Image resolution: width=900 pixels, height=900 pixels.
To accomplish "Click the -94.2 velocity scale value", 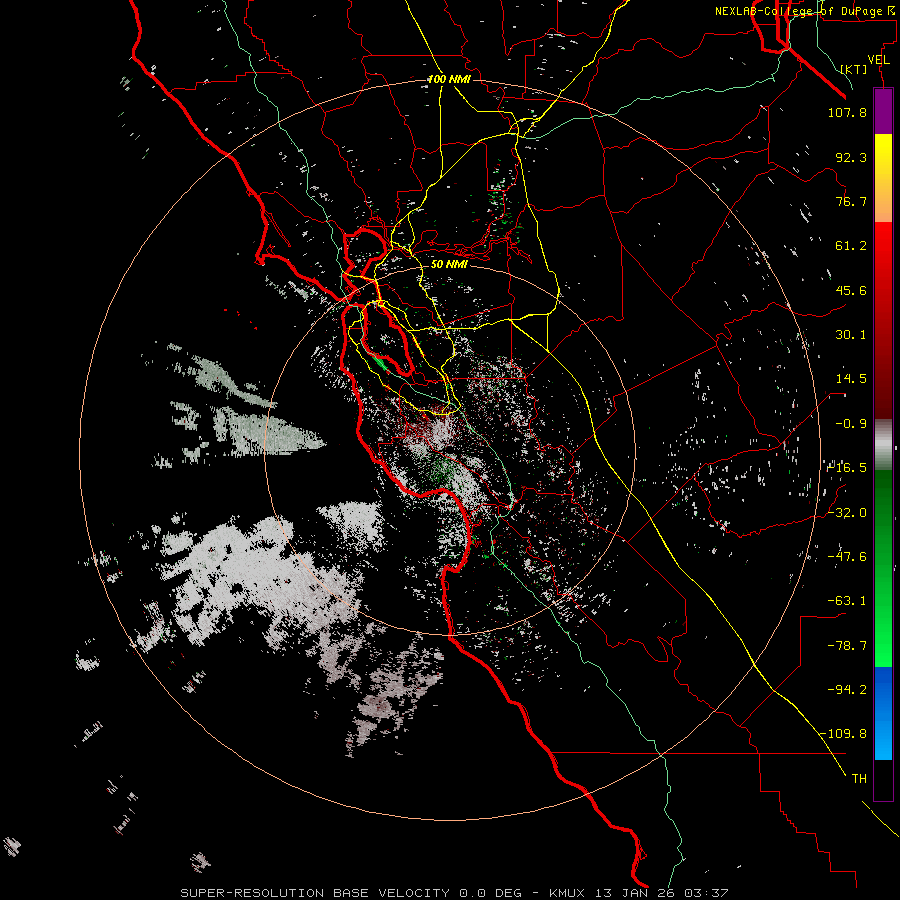I will [847, 689].
